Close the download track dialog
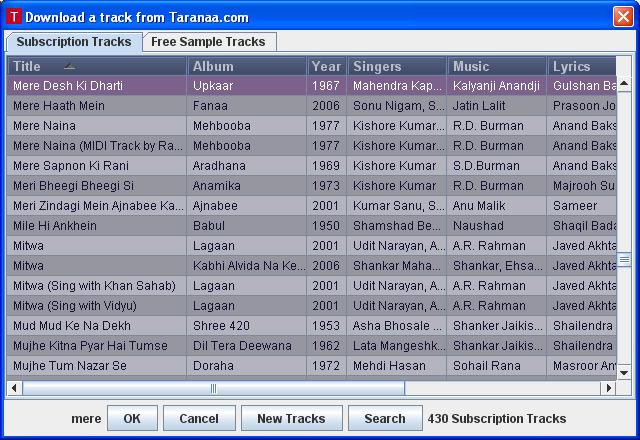 pyautogui.click(x=621, y=17)
